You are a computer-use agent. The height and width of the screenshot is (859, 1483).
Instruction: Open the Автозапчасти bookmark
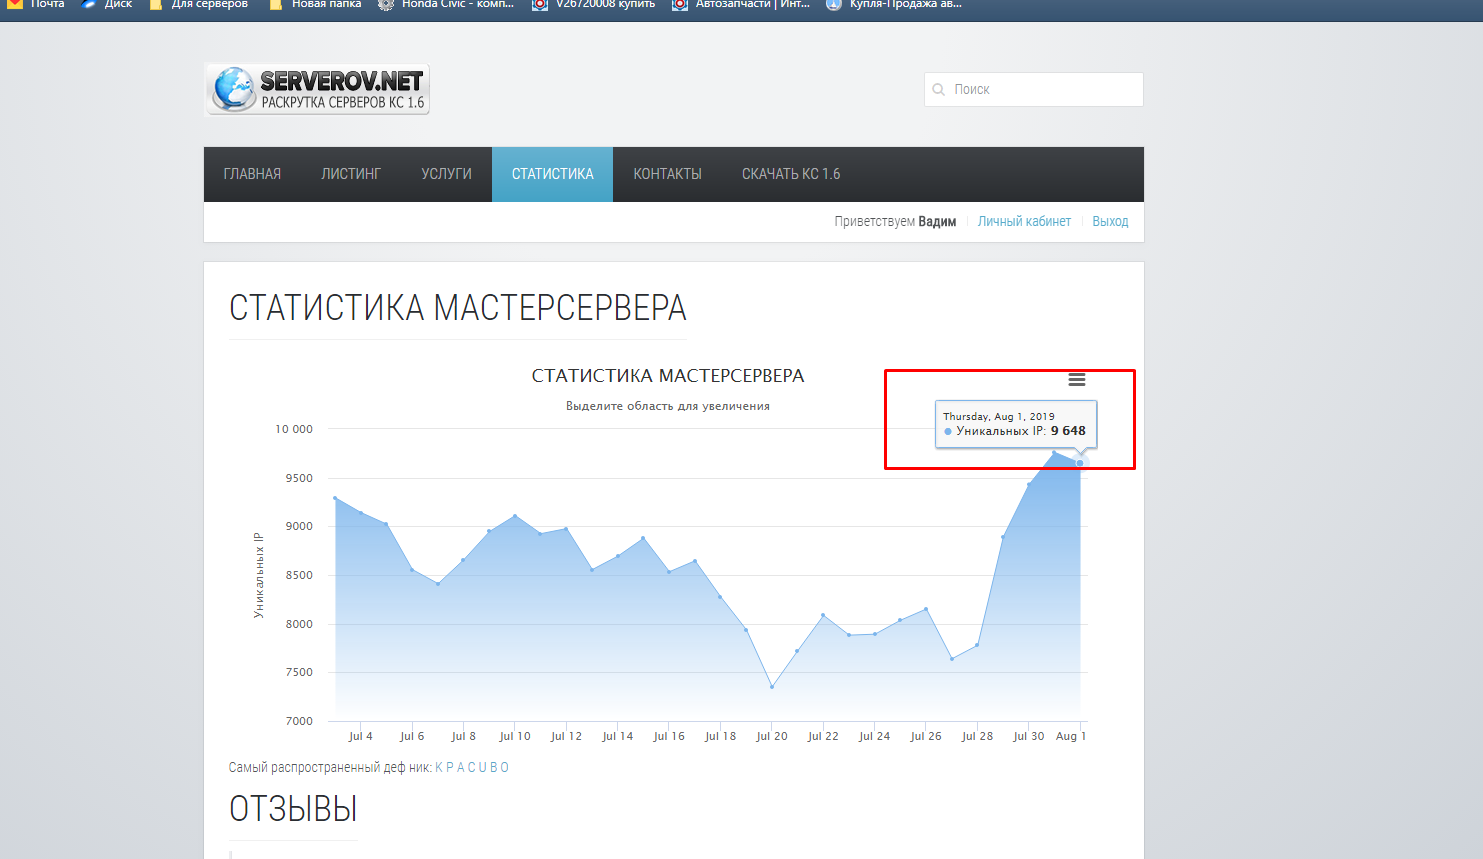click(x=741, y=4)
